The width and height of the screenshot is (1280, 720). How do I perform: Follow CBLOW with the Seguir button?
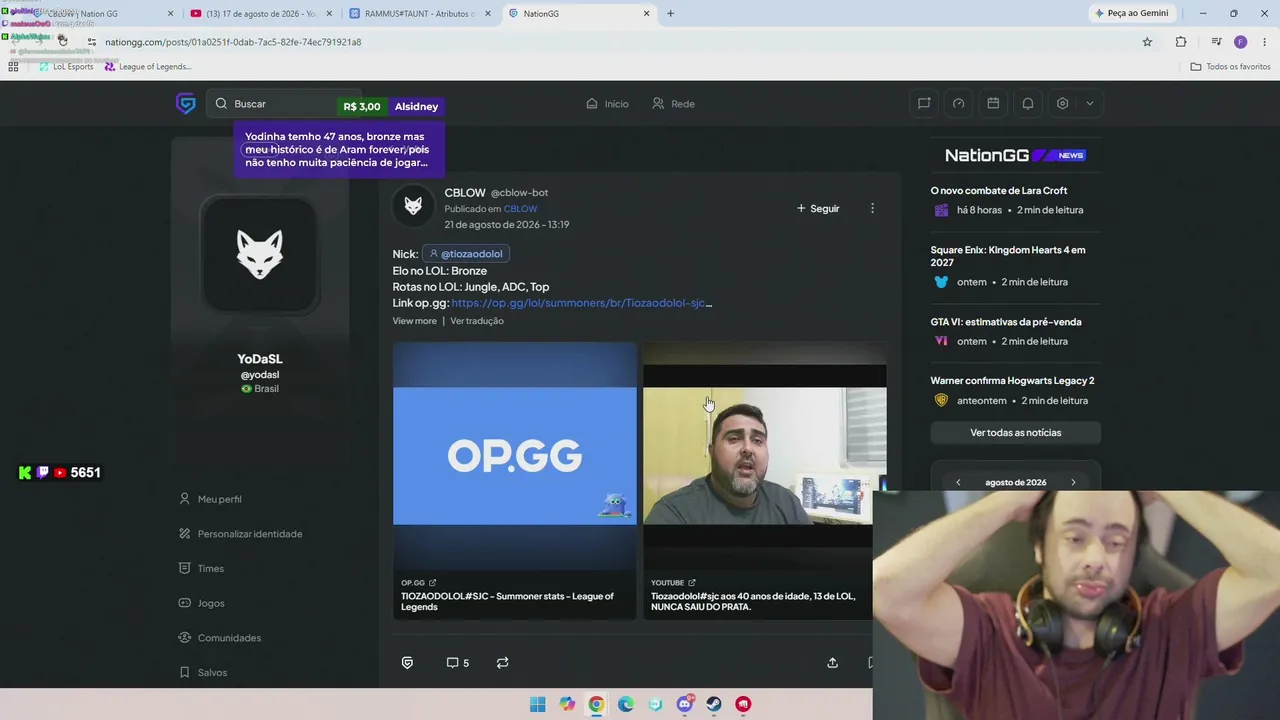818,208
